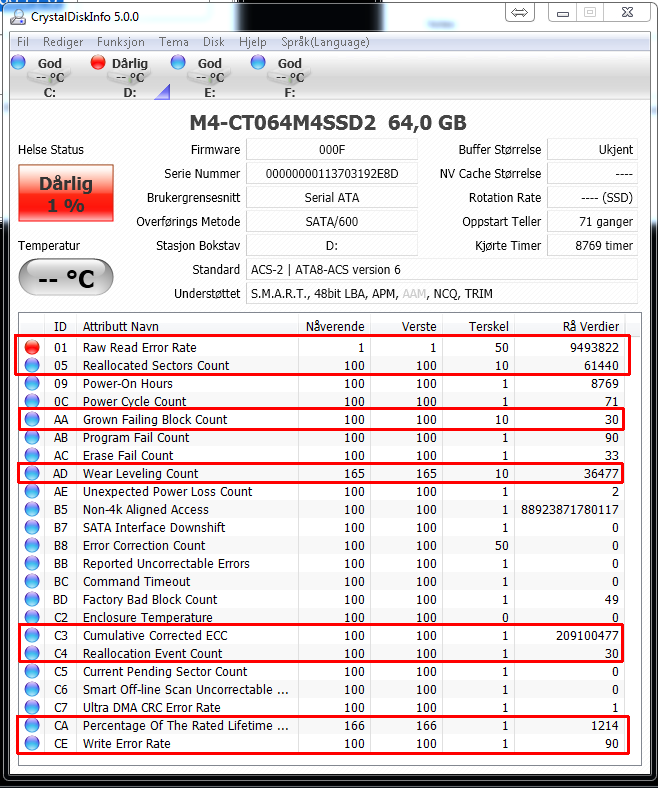Click the Firmware field 000F

coord(332,150)
